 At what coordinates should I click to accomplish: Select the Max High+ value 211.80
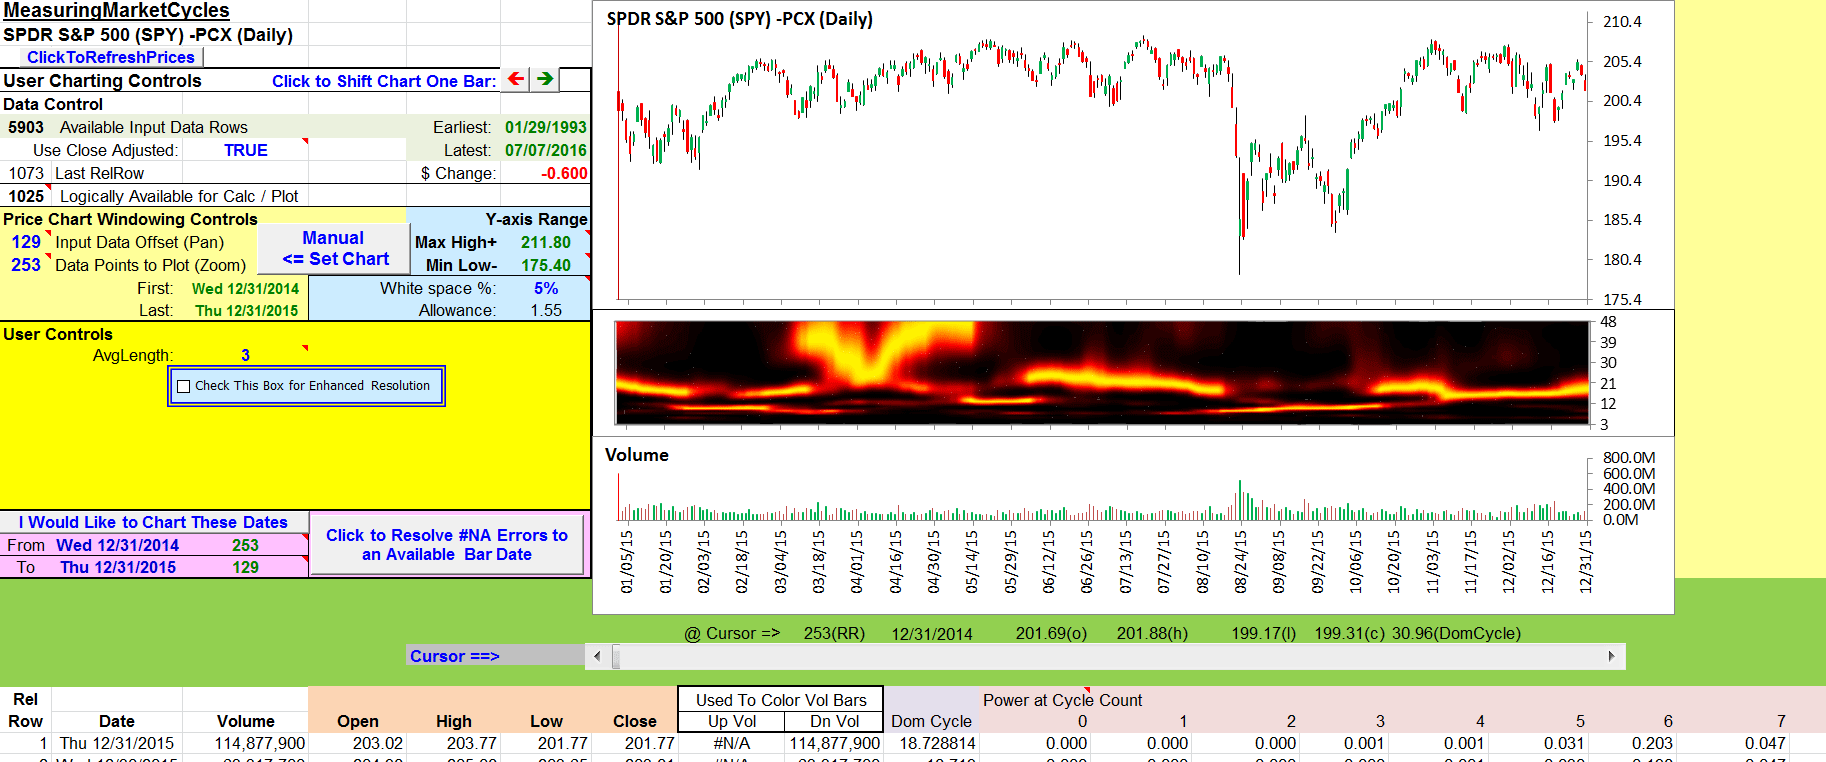(x=546, y=242)
